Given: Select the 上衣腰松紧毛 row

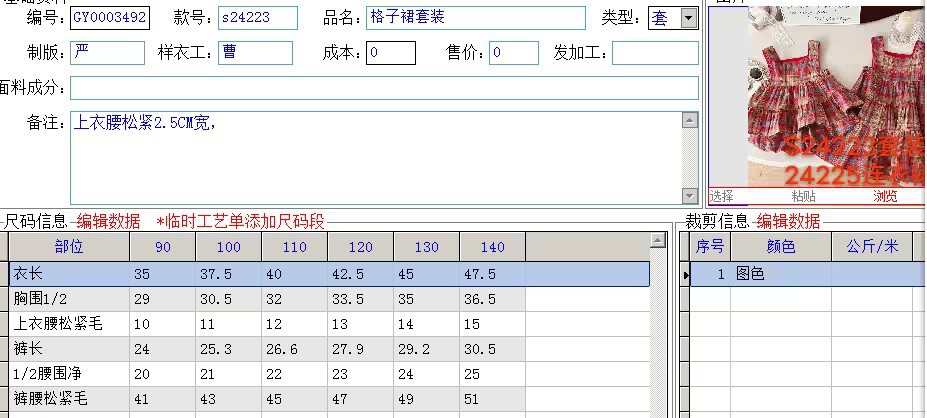Looking at the screenshot, I should click(329, 324).
